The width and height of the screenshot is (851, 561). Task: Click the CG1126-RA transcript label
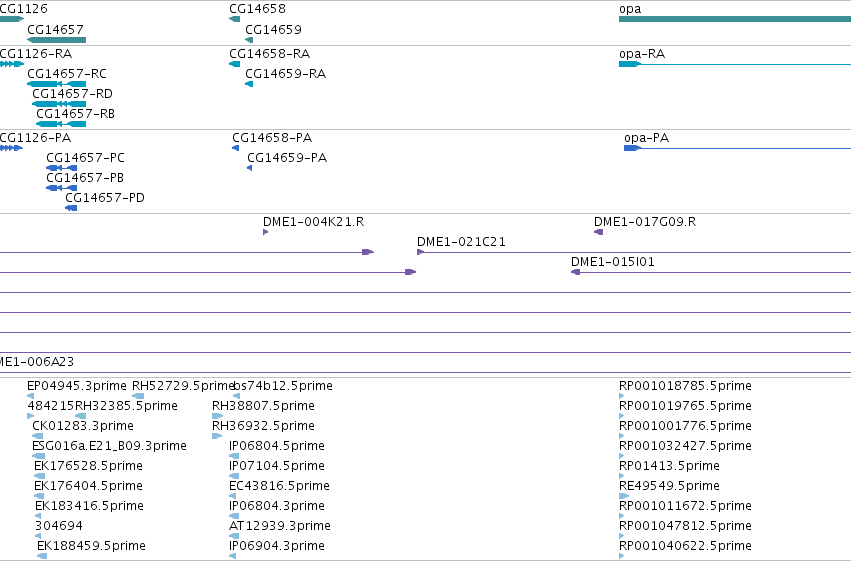pyautogui.click(x=36, y=54)
